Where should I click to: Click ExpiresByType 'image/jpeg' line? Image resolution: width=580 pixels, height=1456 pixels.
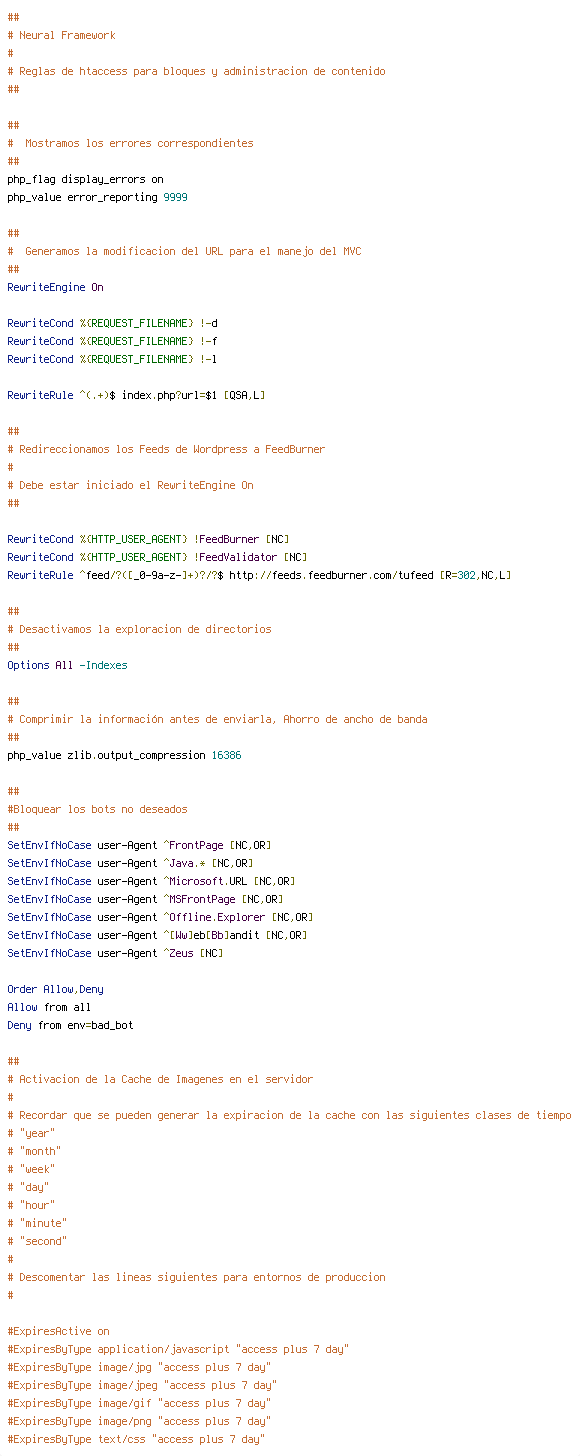click(142, 1385)
